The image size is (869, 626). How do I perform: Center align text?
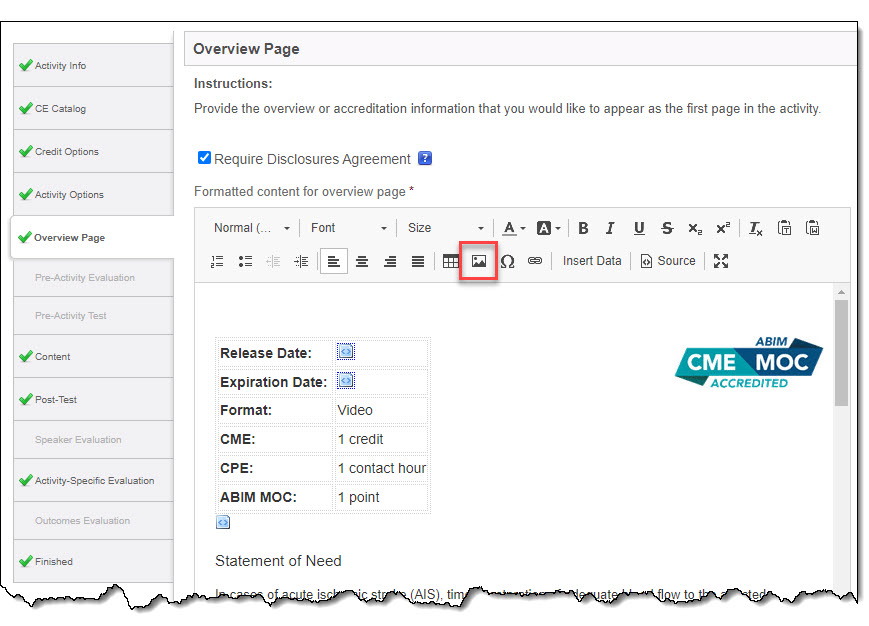pos(362,261)
